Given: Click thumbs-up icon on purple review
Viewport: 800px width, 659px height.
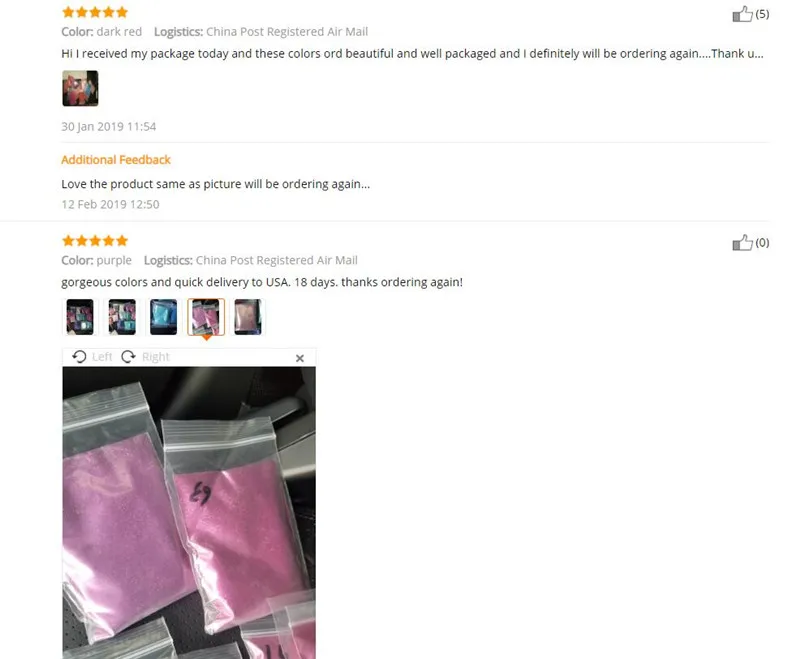Looking at the screenshot, I should point(742,243).
